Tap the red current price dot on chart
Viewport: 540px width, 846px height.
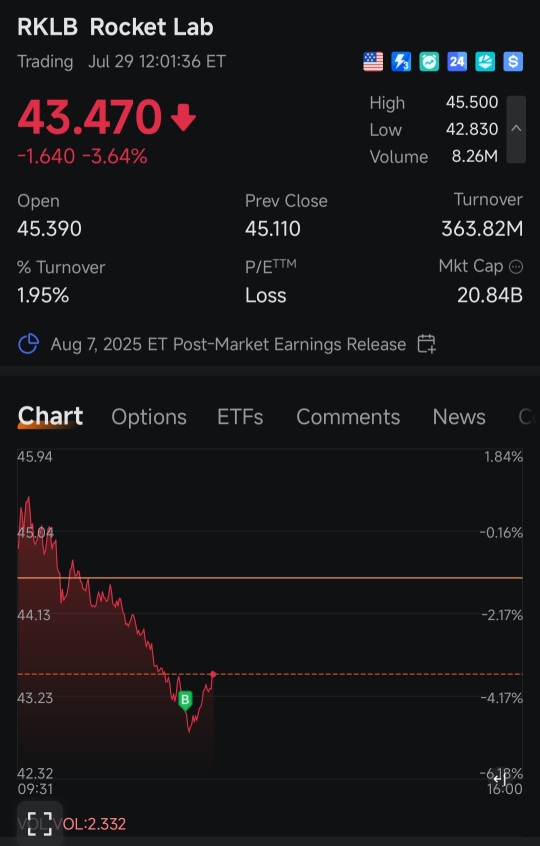[x=213, y=674]
